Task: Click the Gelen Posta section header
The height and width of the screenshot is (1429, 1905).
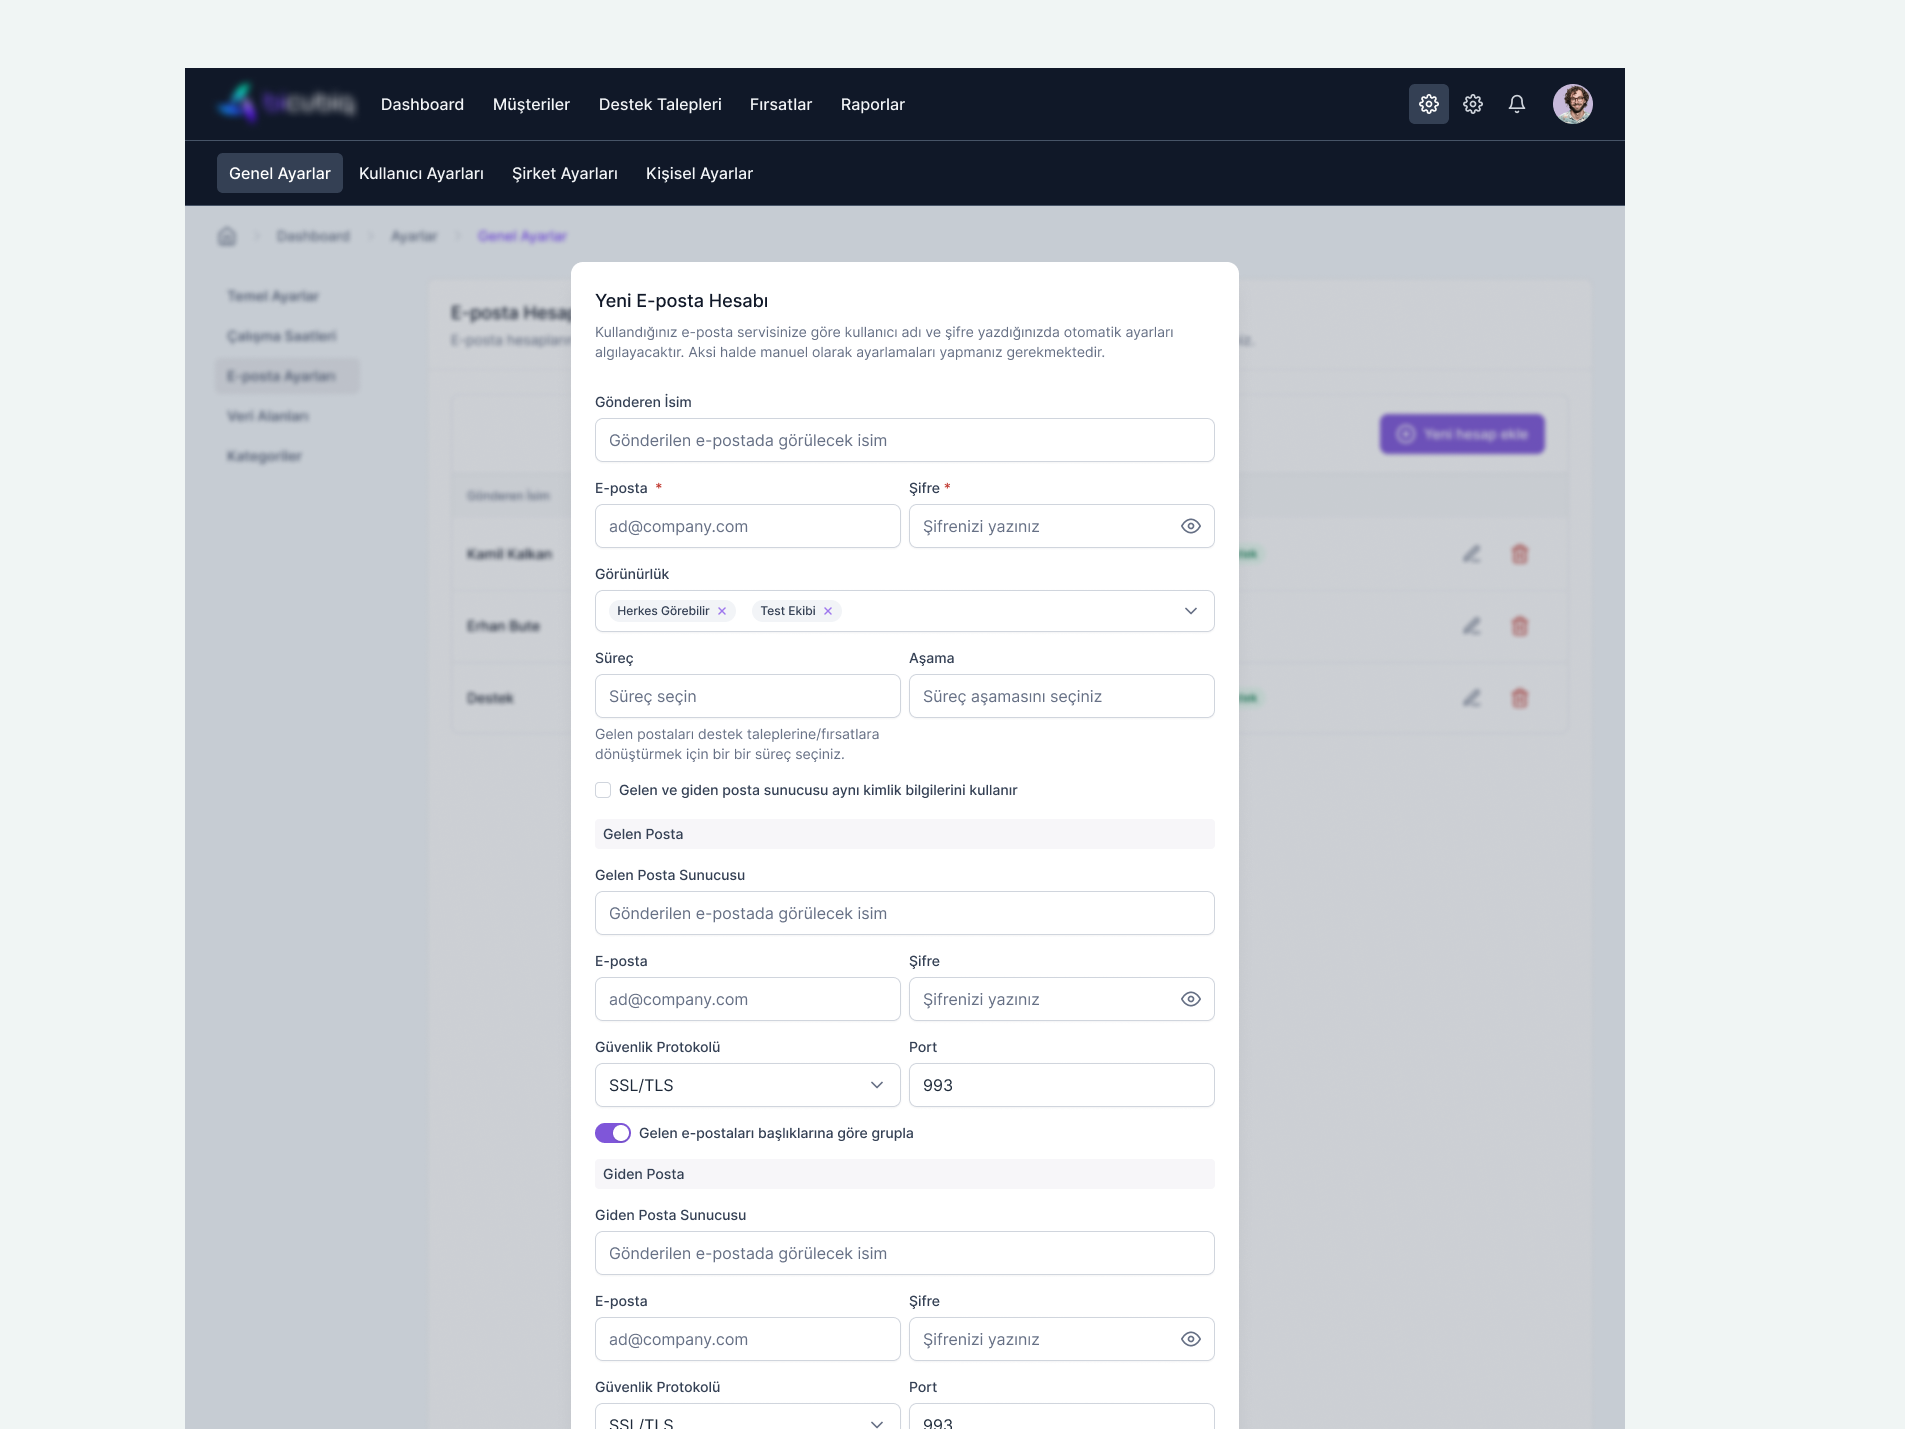Action: click(x=905, y=834)
